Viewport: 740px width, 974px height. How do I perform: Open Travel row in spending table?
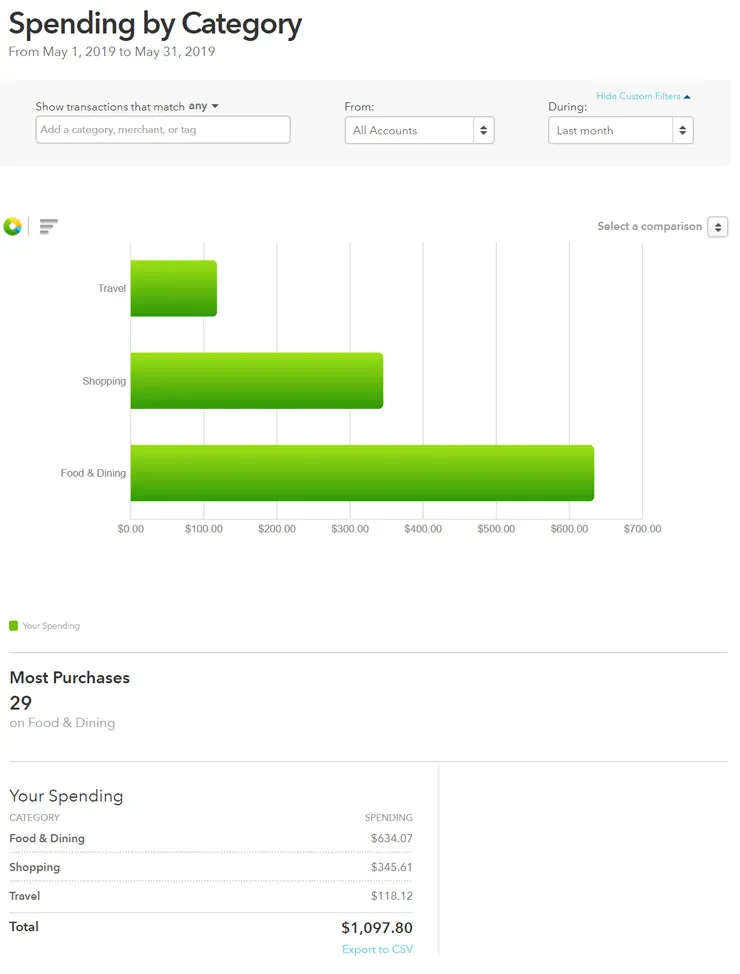(211, 896)
